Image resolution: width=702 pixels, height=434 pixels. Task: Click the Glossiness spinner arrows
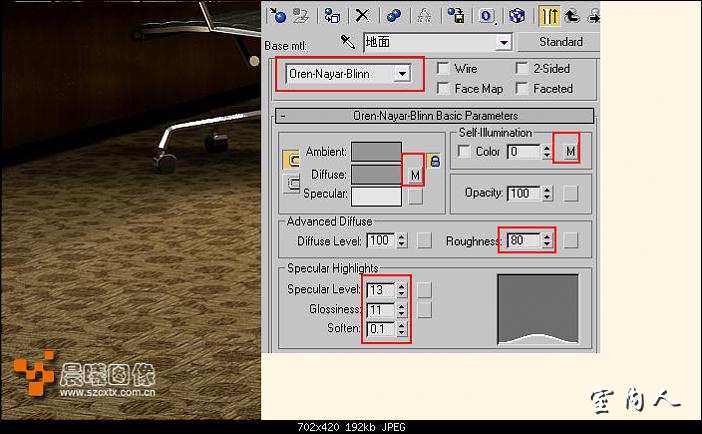(402, 309)
